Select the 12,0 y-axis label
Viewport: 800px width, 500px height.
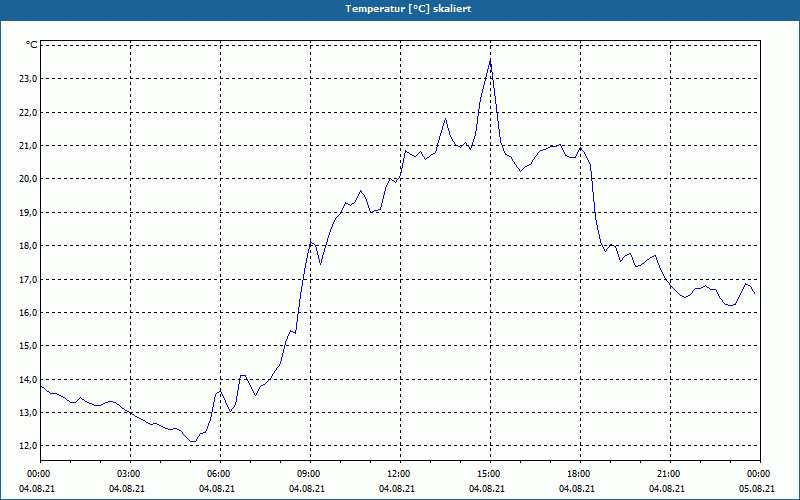(29, 445)
